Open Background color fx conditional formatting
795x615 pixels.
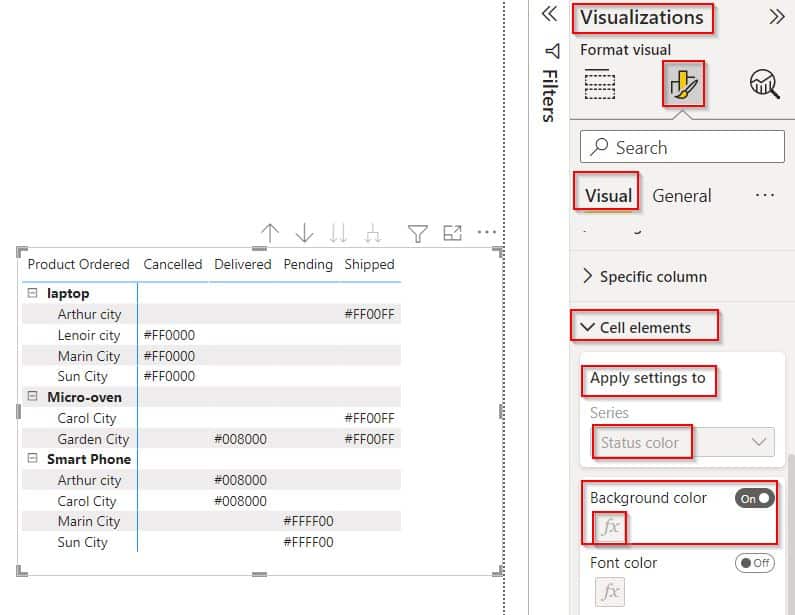pos(610,527)
